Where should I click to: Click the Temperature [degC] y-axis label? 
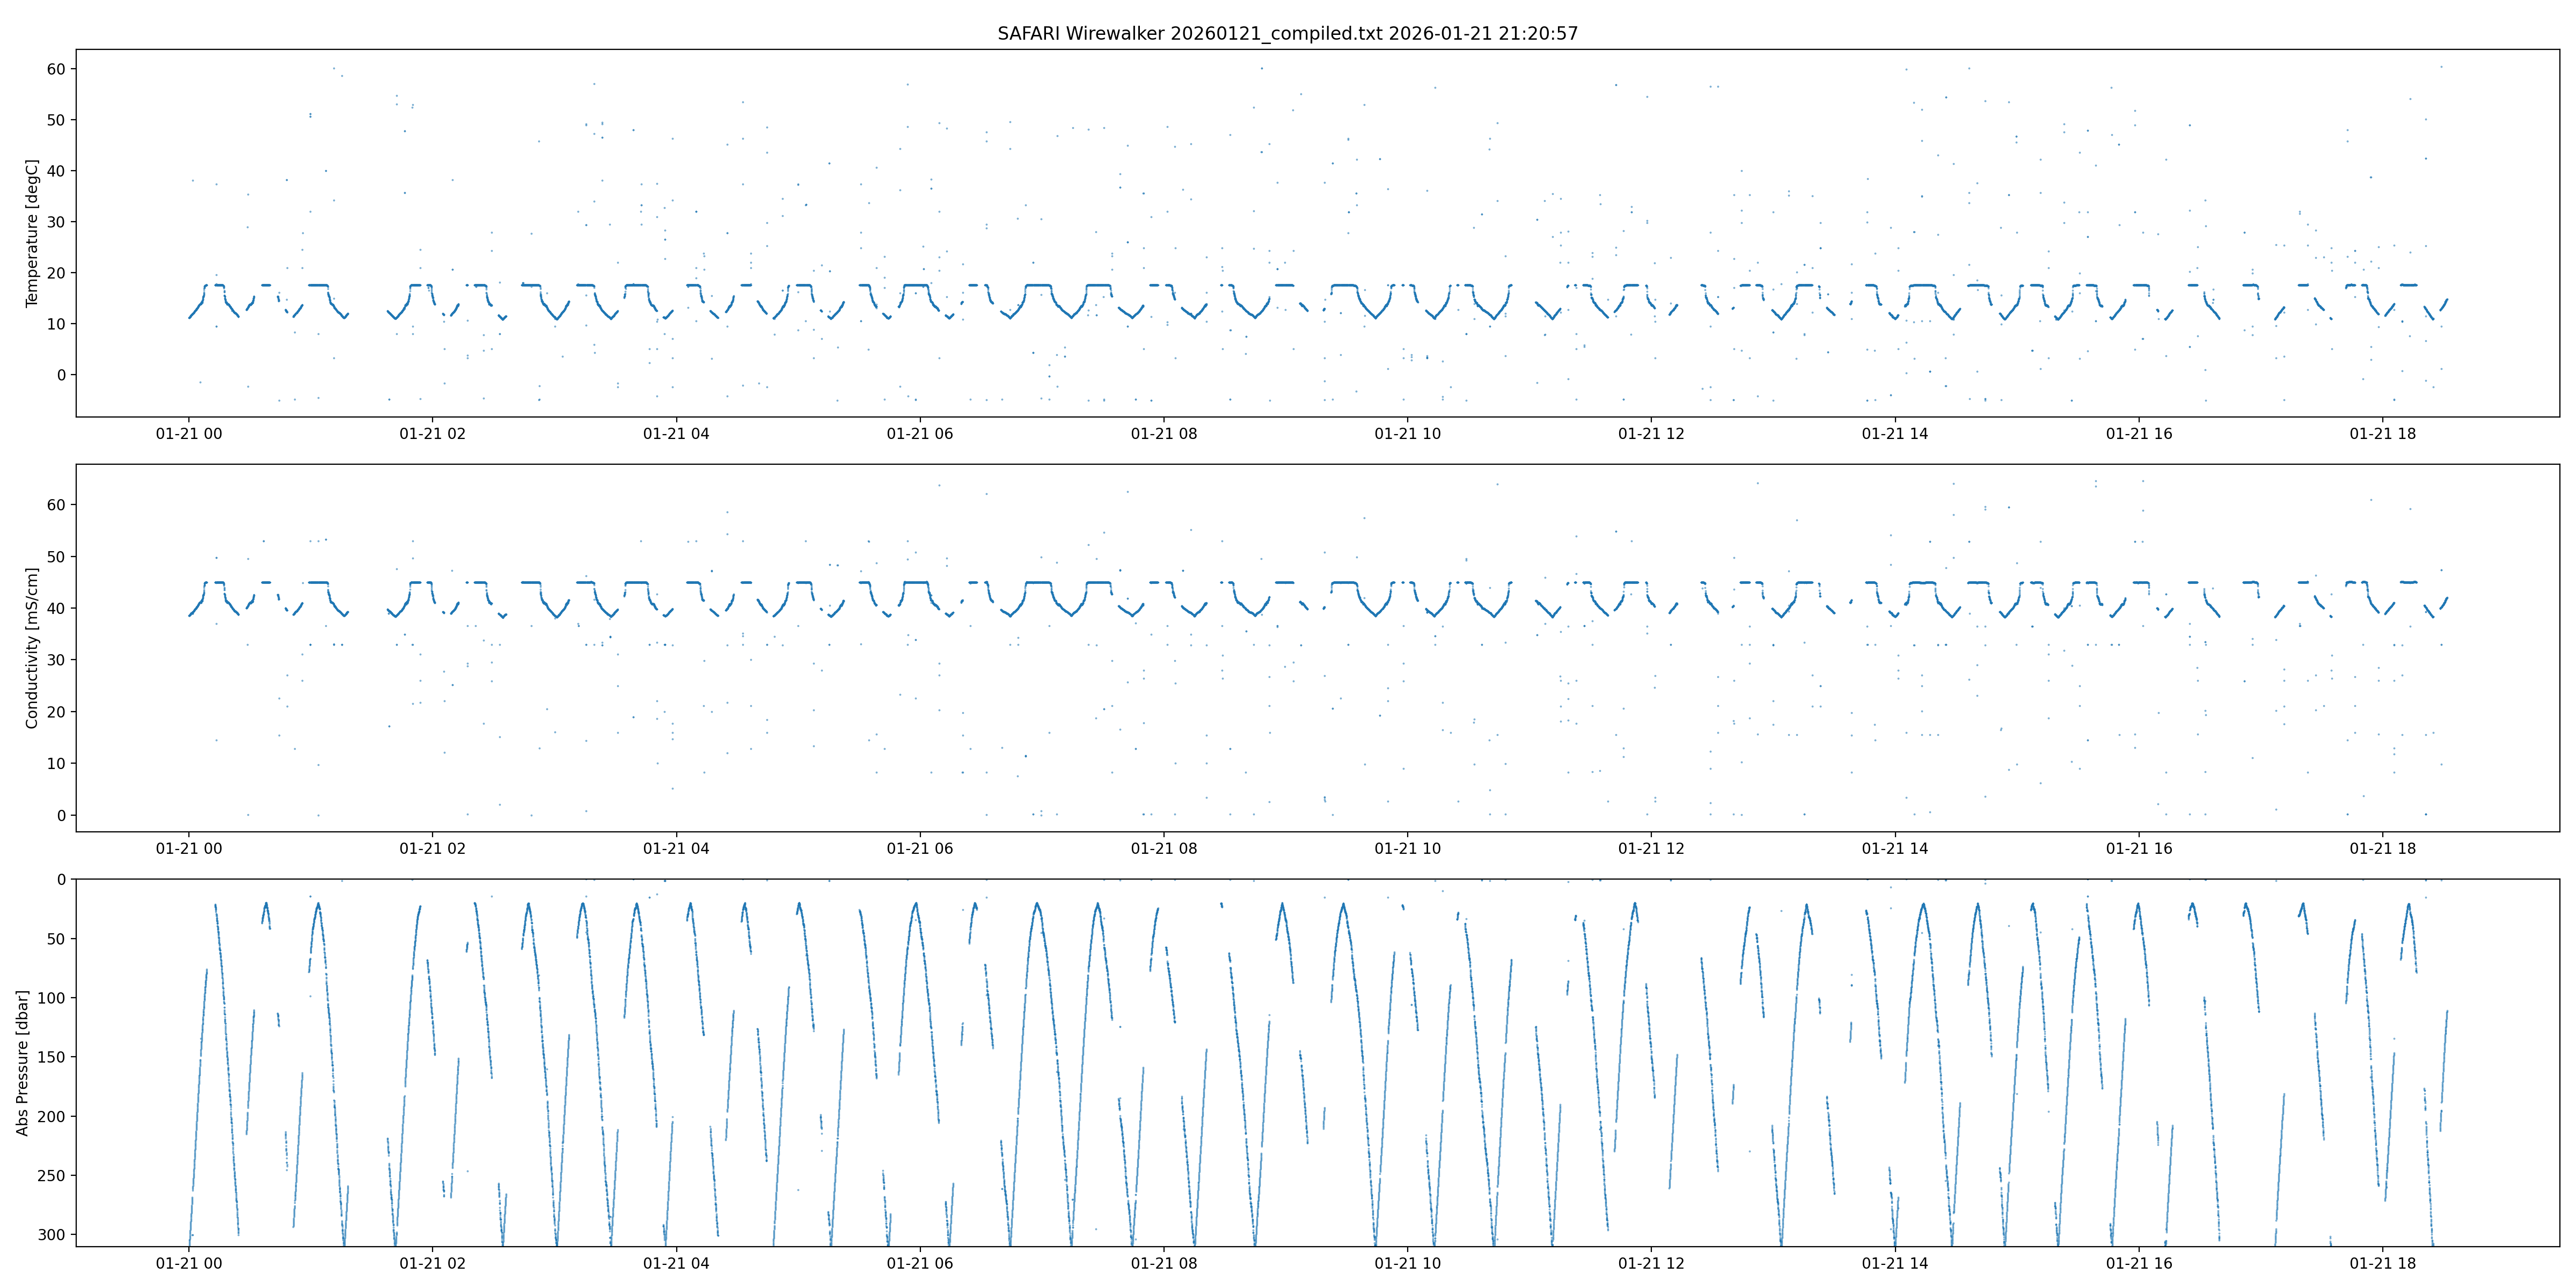click(32, 233)
